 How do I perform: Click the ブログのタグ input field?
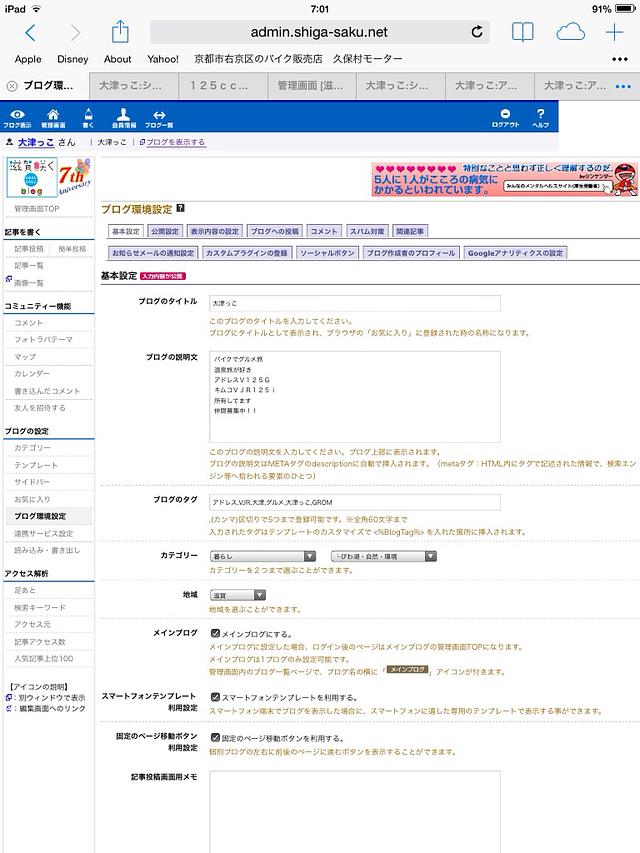354,502
